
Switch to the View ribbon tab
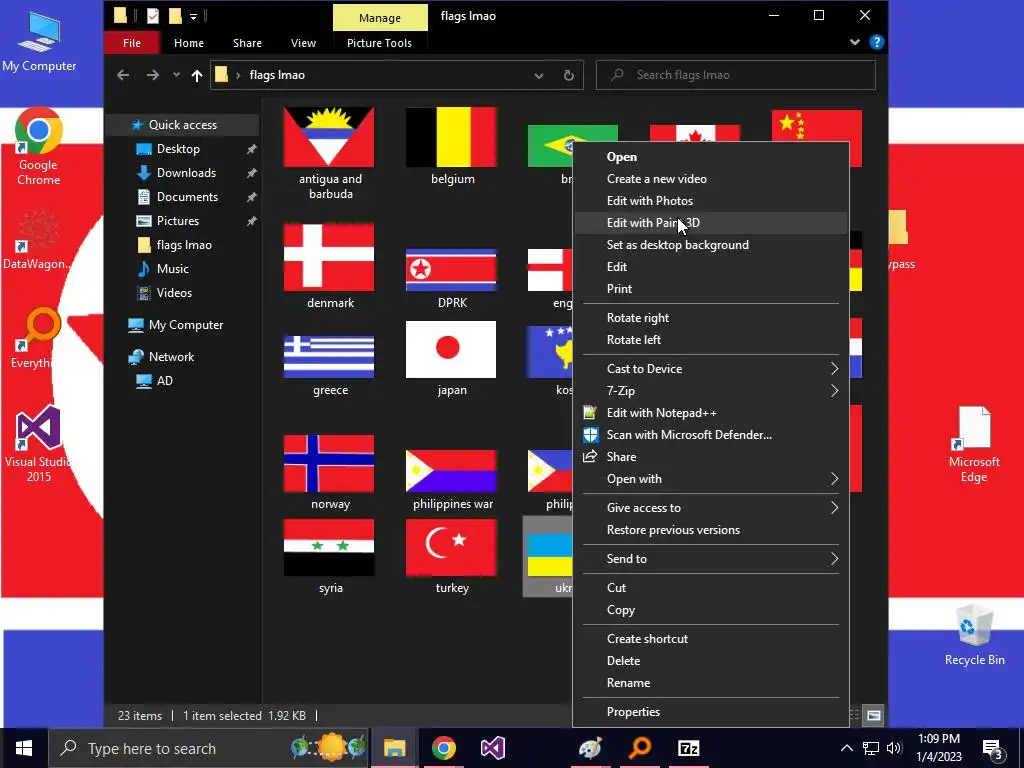point(303,43)
